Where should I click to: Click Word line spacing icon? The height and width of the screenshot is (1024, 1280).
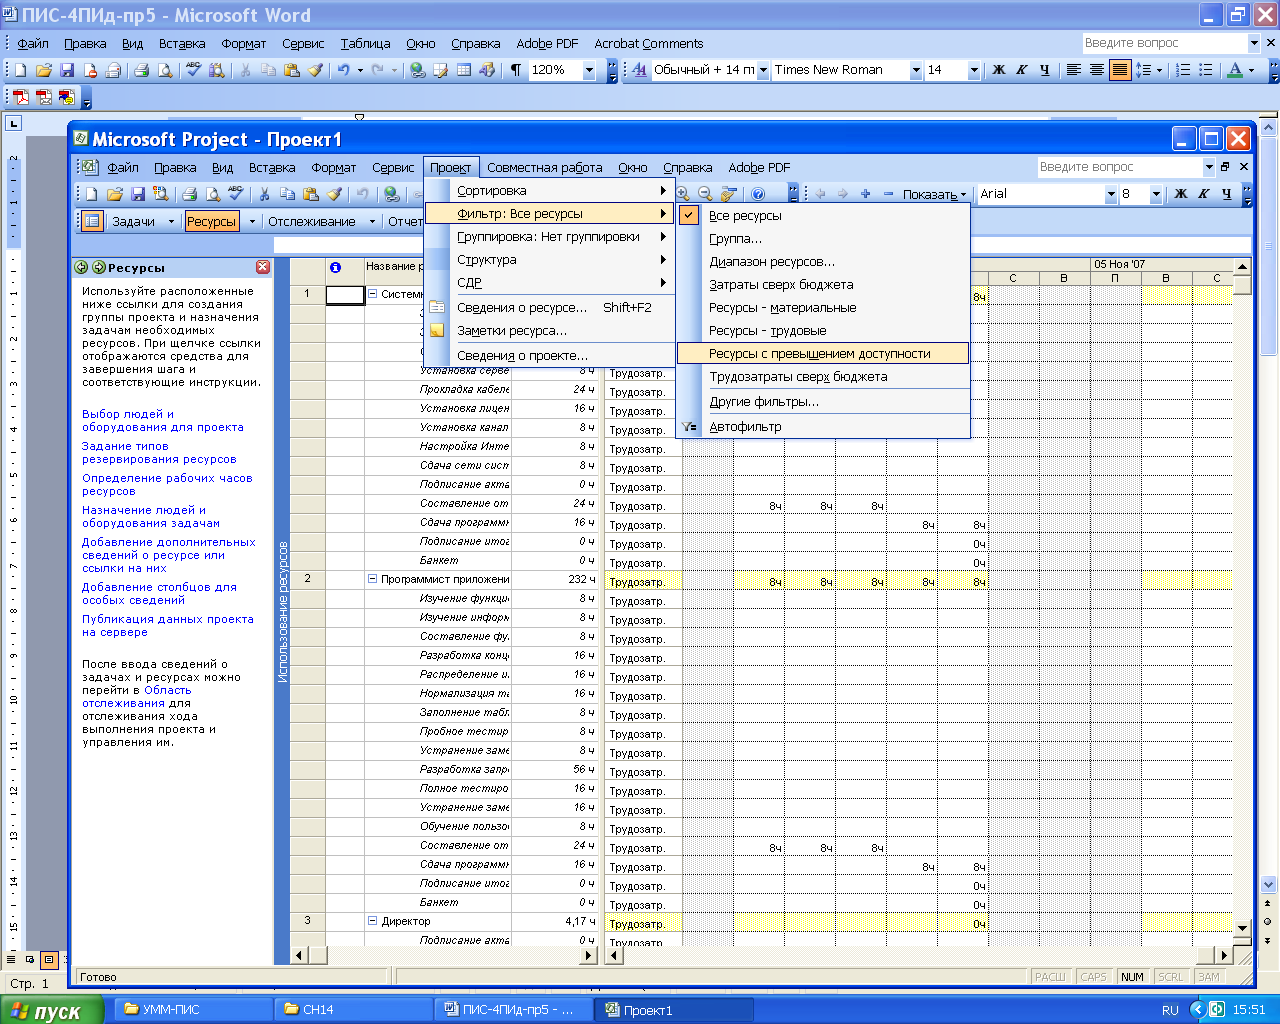pos(1145,70)
